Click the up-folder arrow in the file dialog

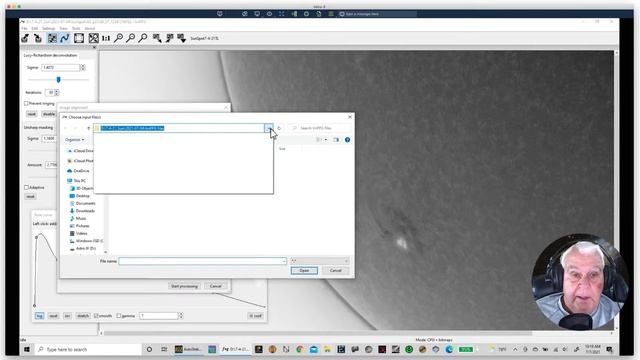[x=89, y=128]
